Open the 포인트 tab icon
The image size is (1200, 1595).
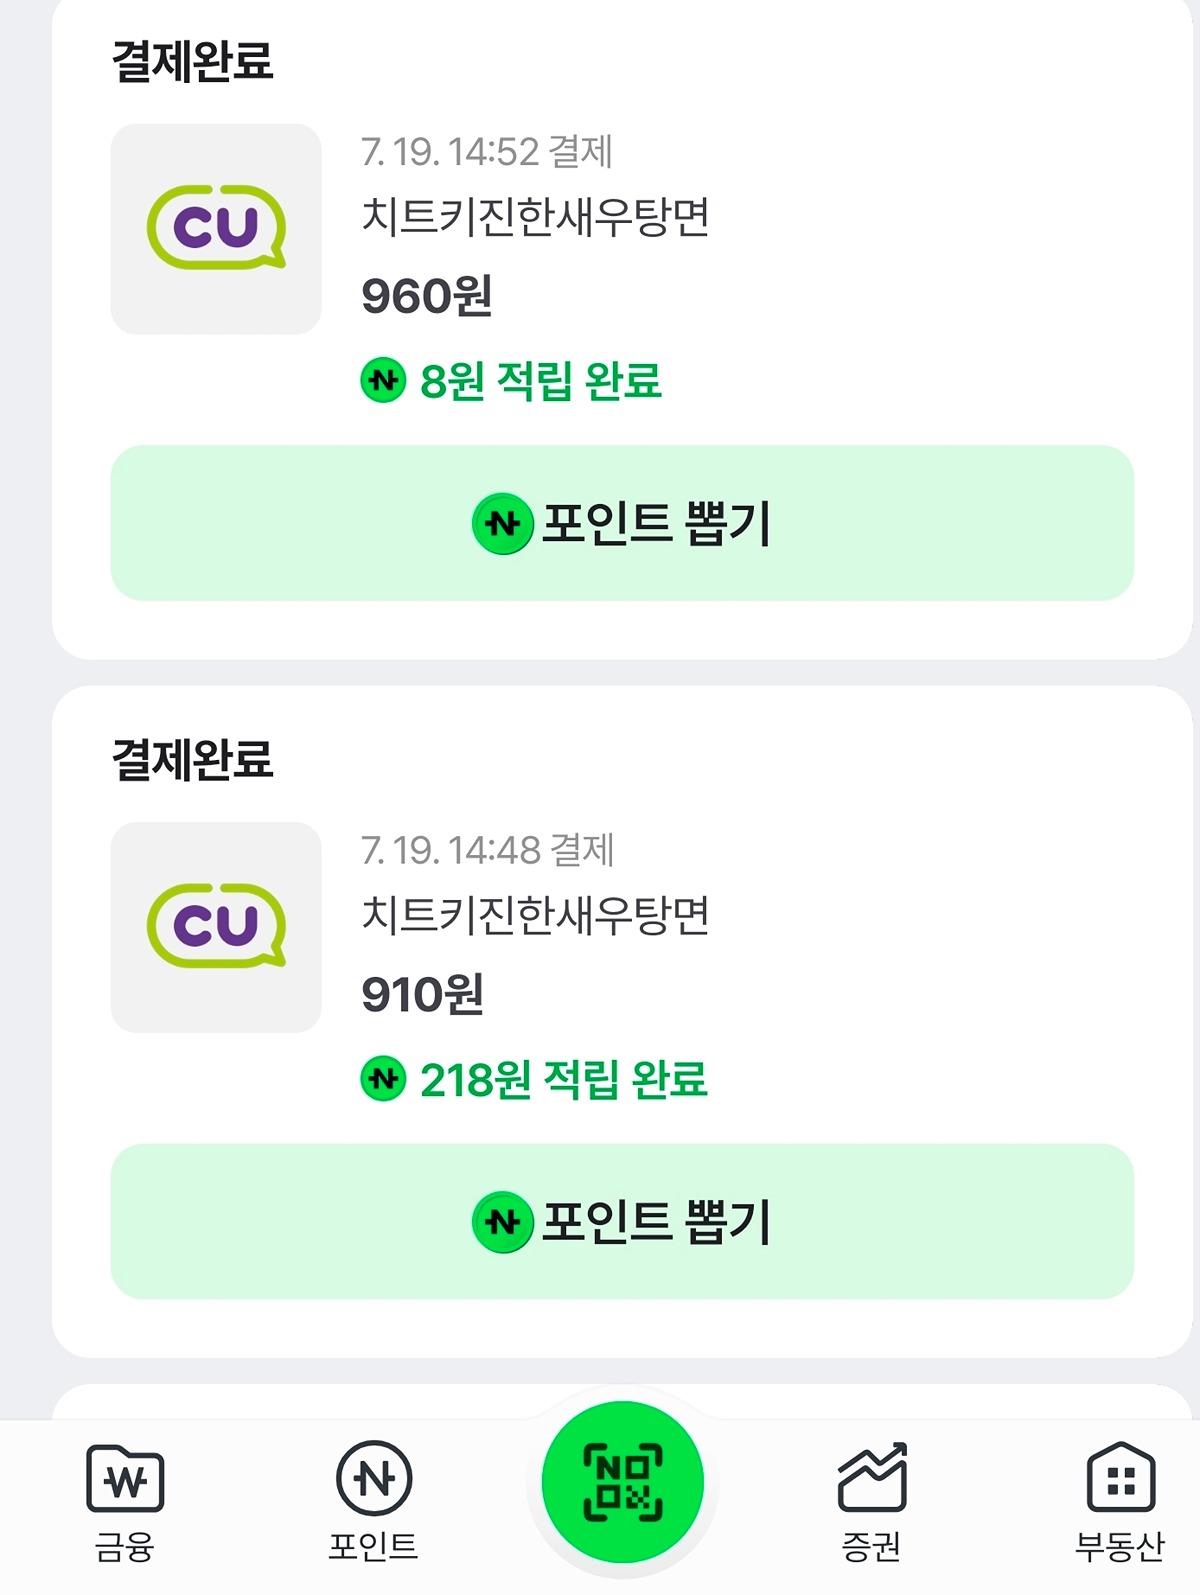(374, 1478)
